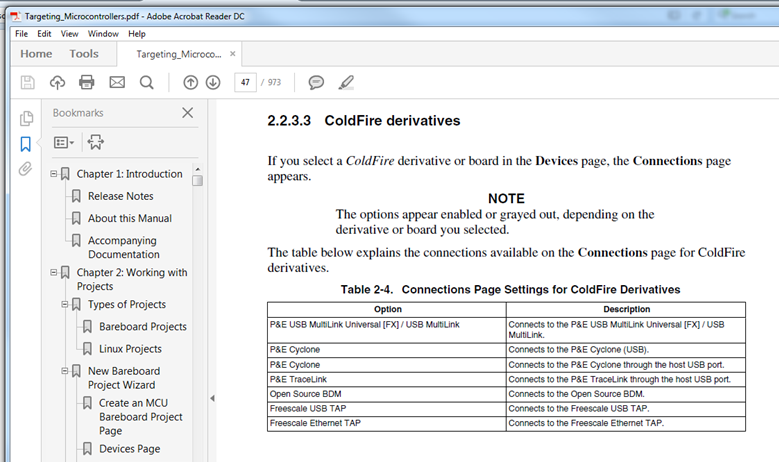Click the bookmarks panel scrollbar thumb
Screen dimensions: 779x462
[197, 180]
